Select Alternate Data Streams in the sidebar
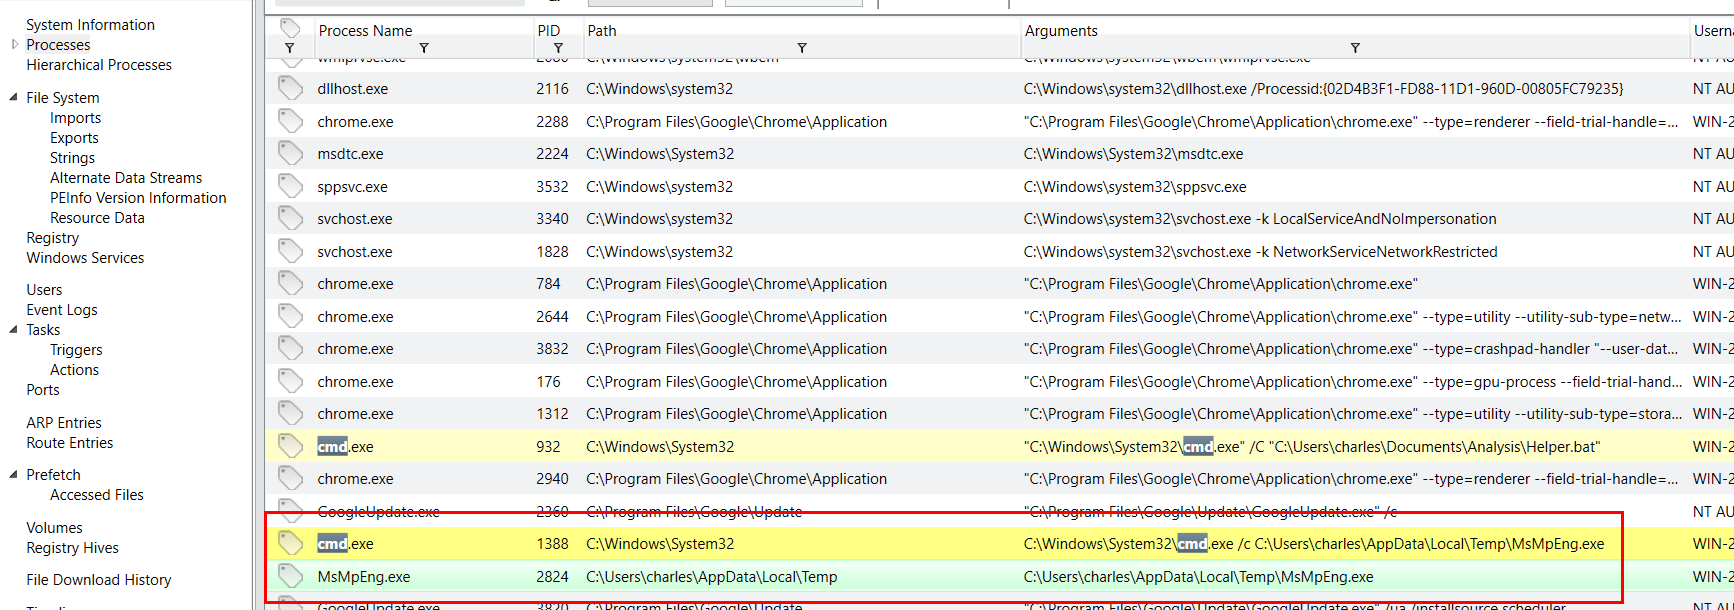1734x610 pixels. coord(126,178)
